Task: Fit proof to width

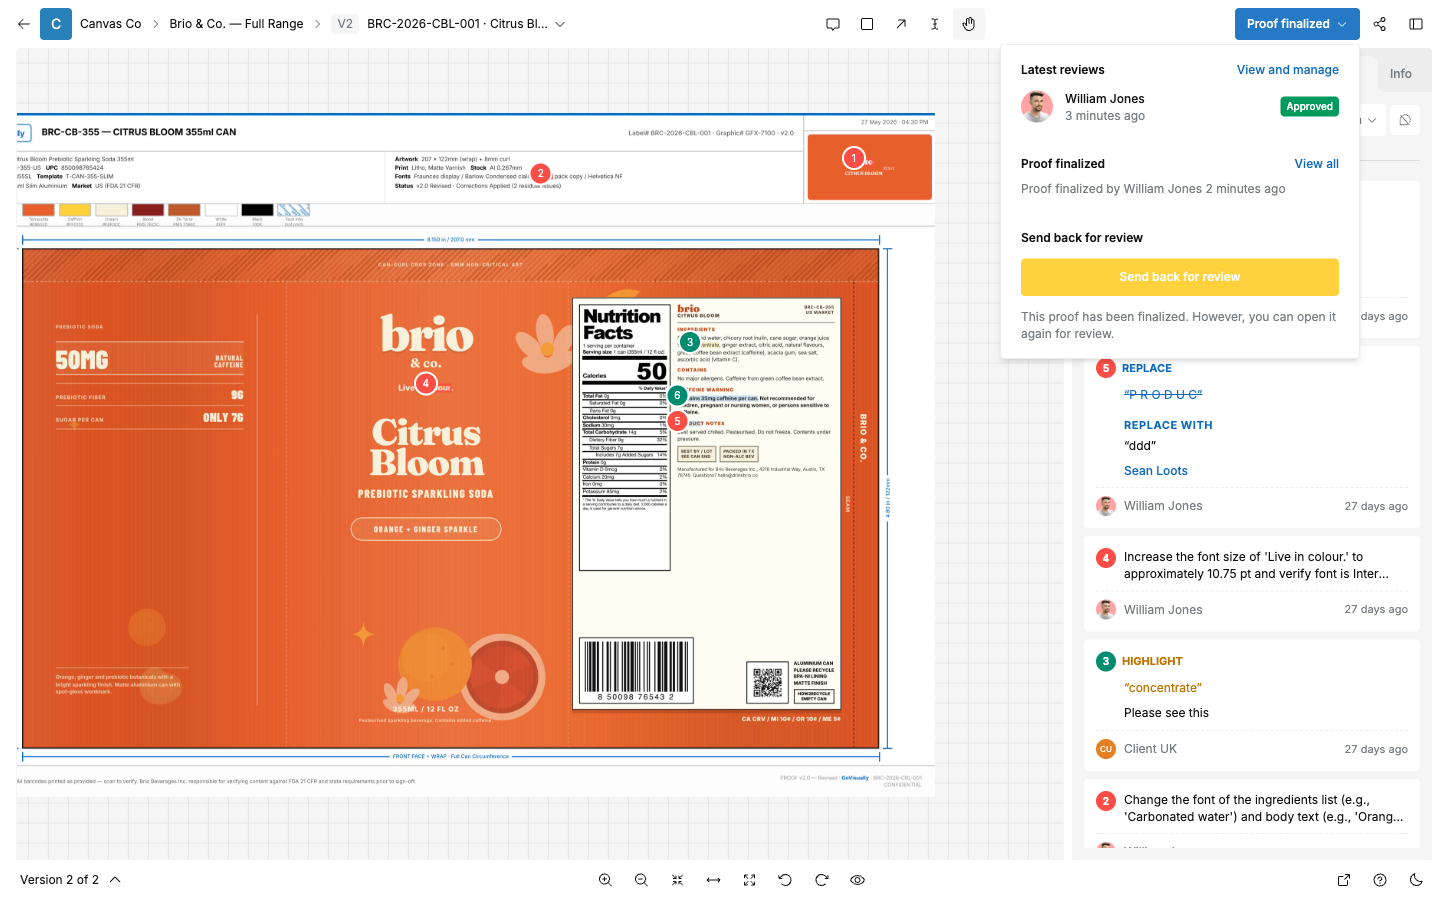Action: [x=713, y=880]
